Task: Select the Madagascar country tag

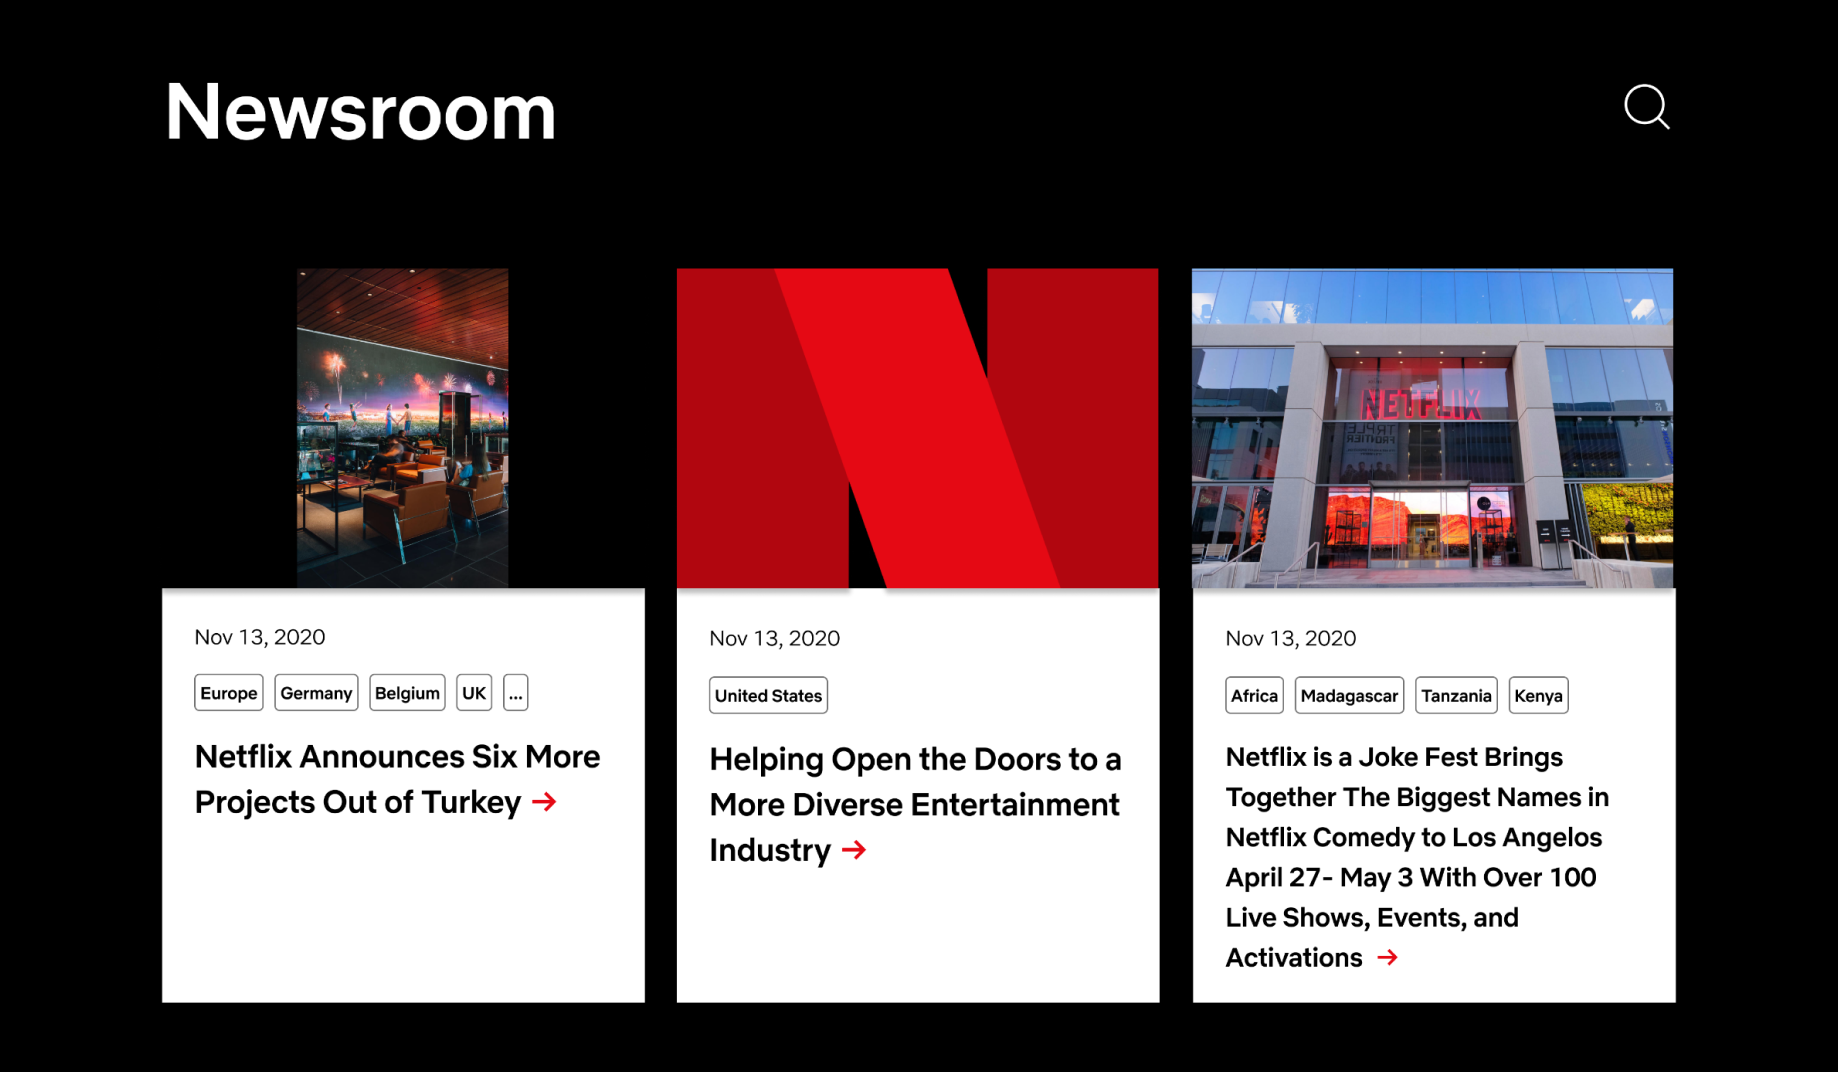Action: pyautogui.click(x=1348, y=695)
